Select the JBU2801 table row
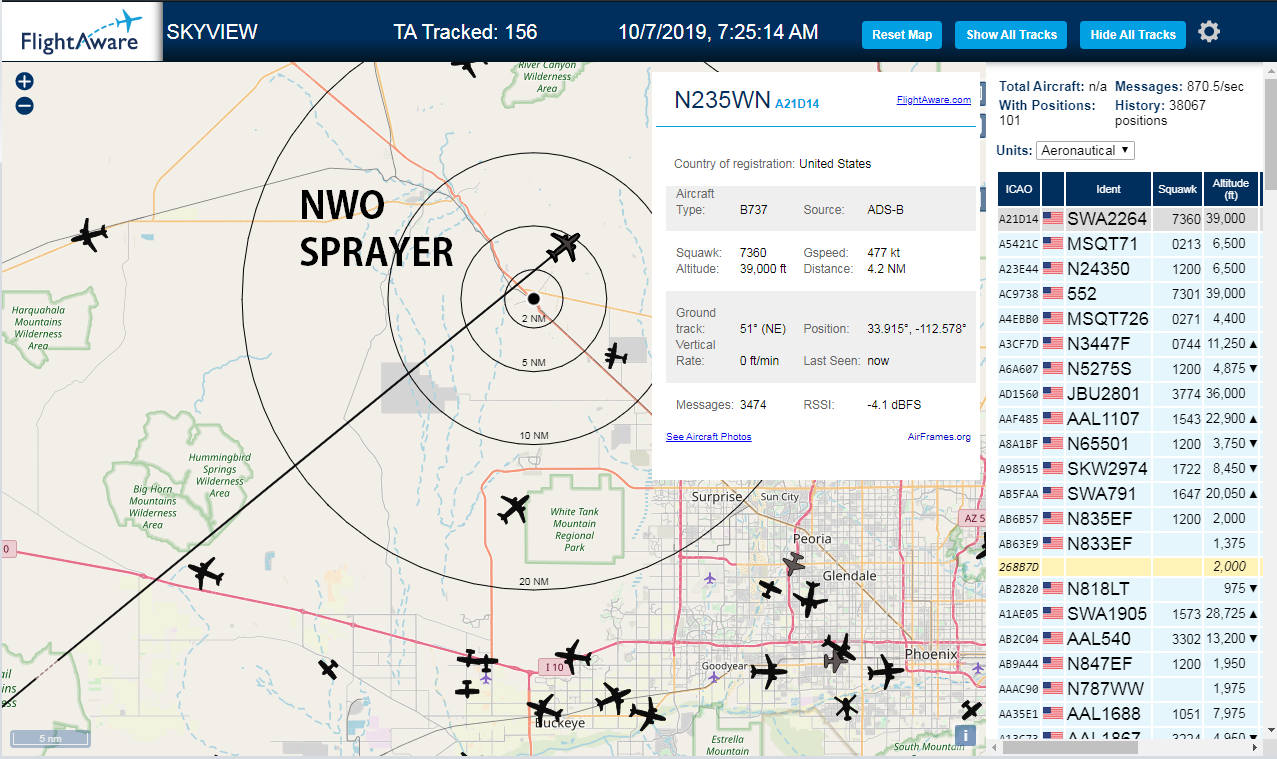This screenshot has width=1277, height=759. coord(1128,393)
